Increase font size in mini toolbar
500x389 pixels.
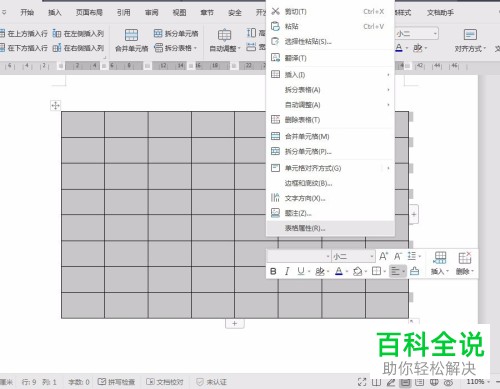(x=383, y=256)
